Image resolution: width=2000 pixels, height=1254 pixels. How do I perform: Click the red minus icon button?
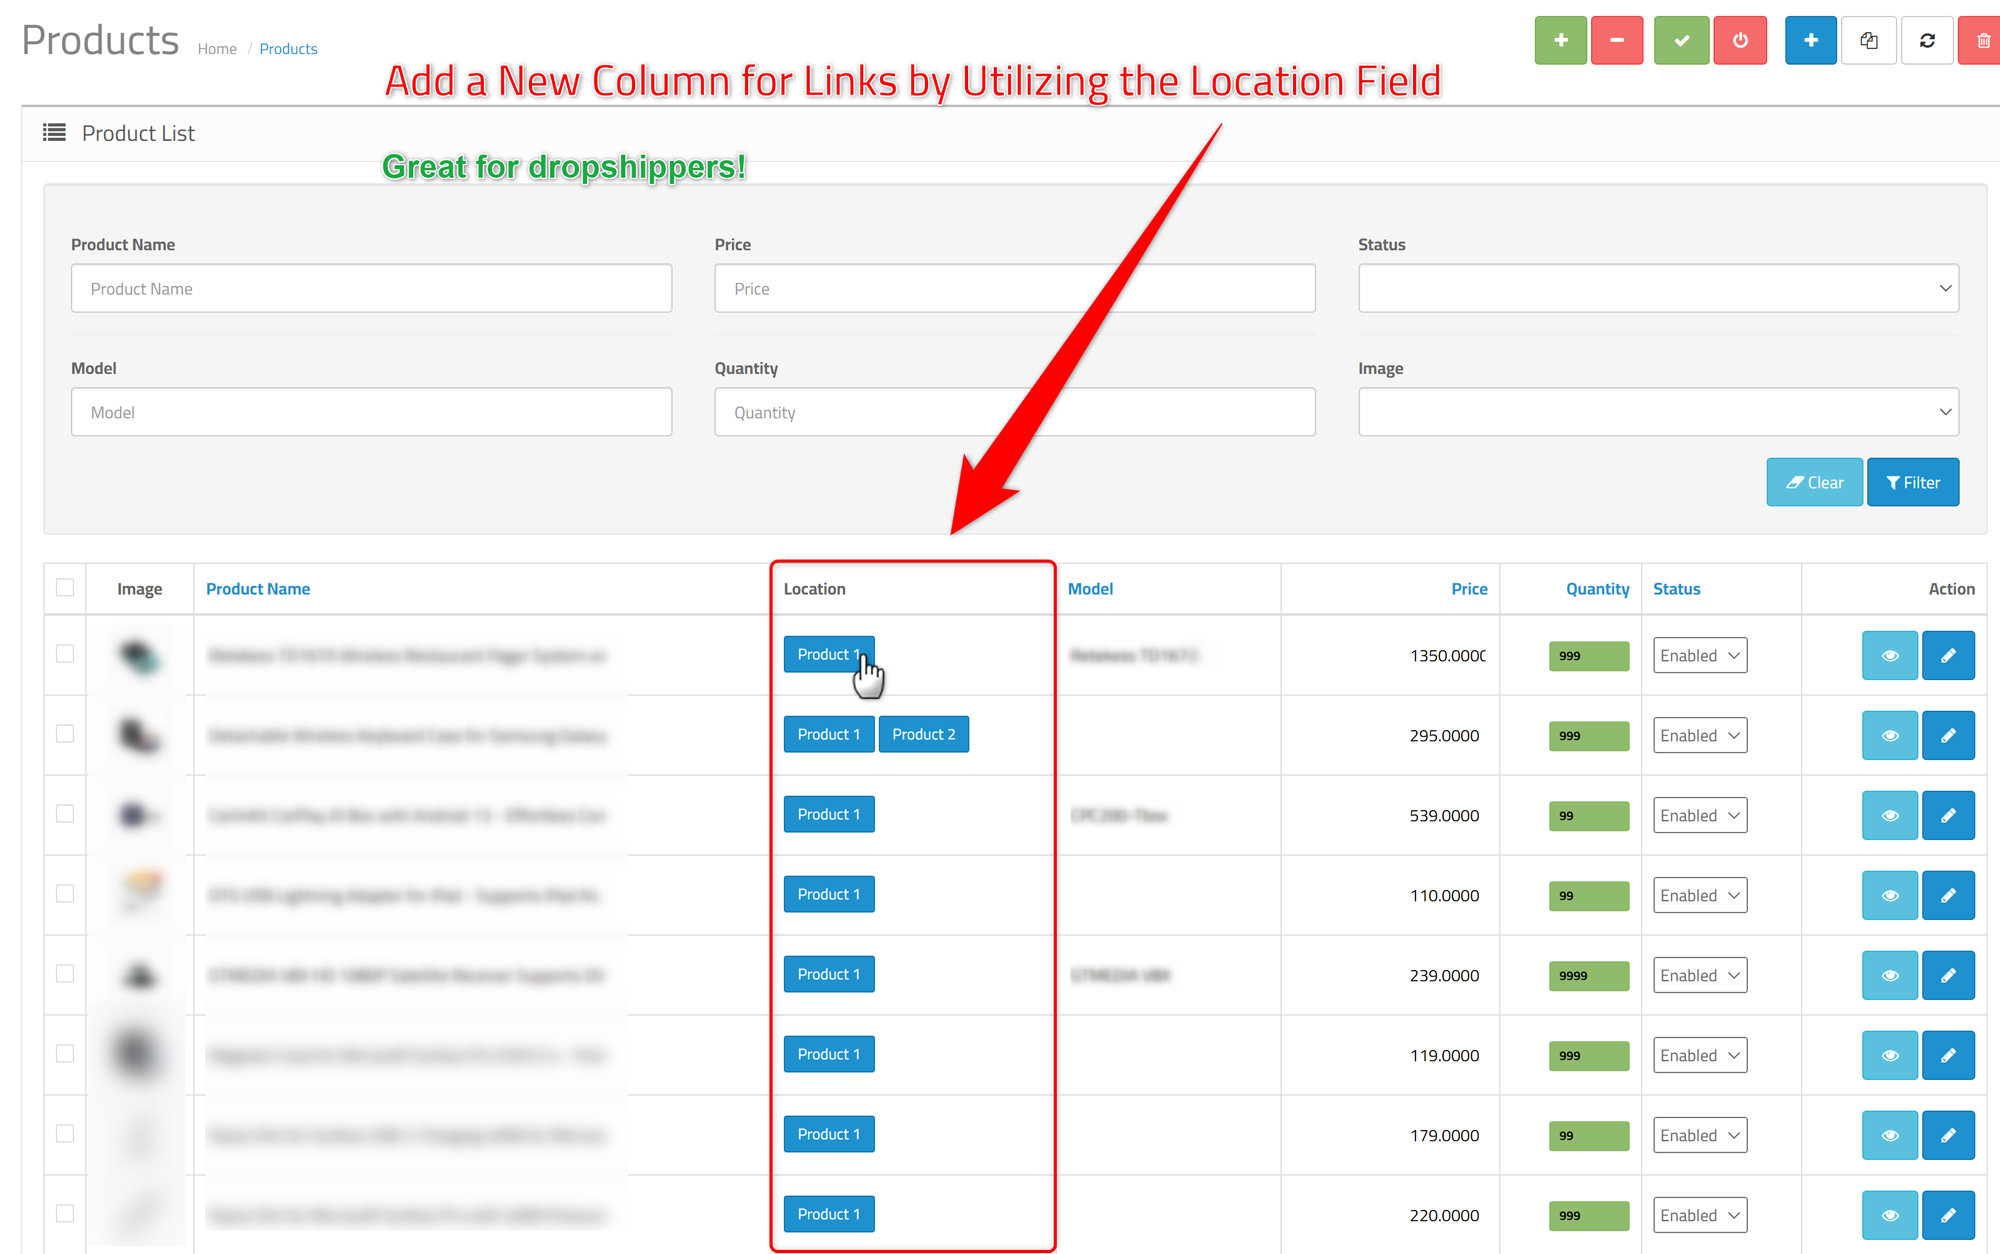(x=1616, y=41)
